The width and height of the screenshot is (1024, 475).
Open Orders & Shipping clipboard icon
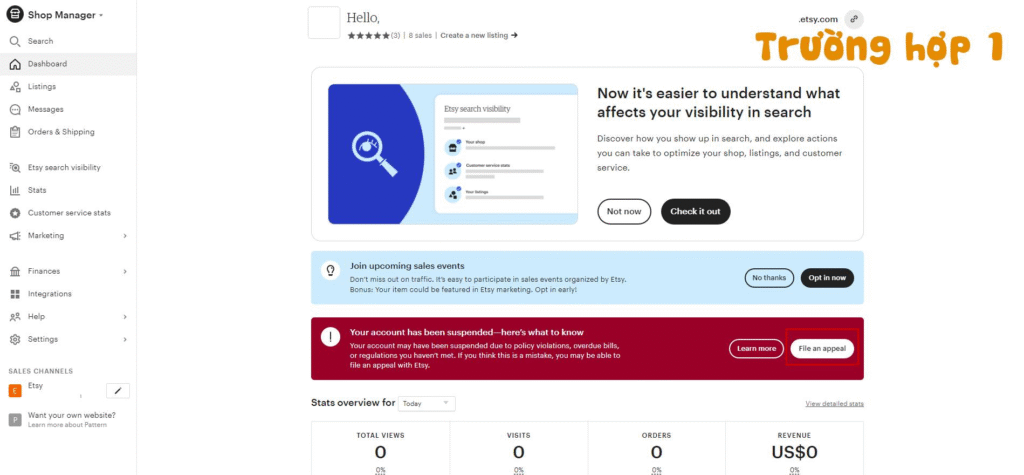pos(15,132)
